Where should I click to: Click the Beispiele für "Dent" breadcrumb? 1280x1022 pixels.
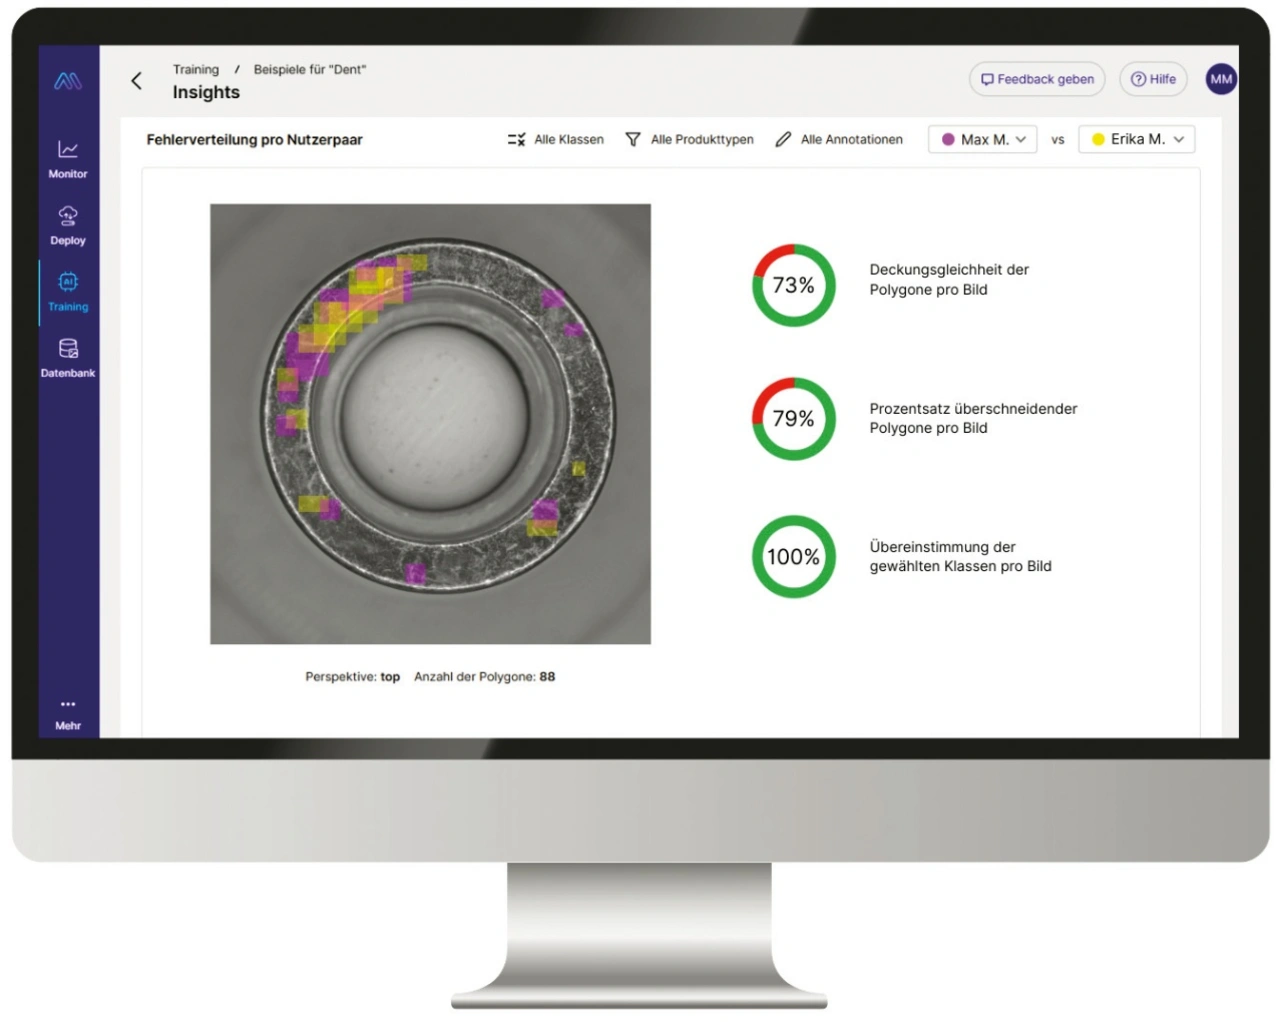coord(310,70)
